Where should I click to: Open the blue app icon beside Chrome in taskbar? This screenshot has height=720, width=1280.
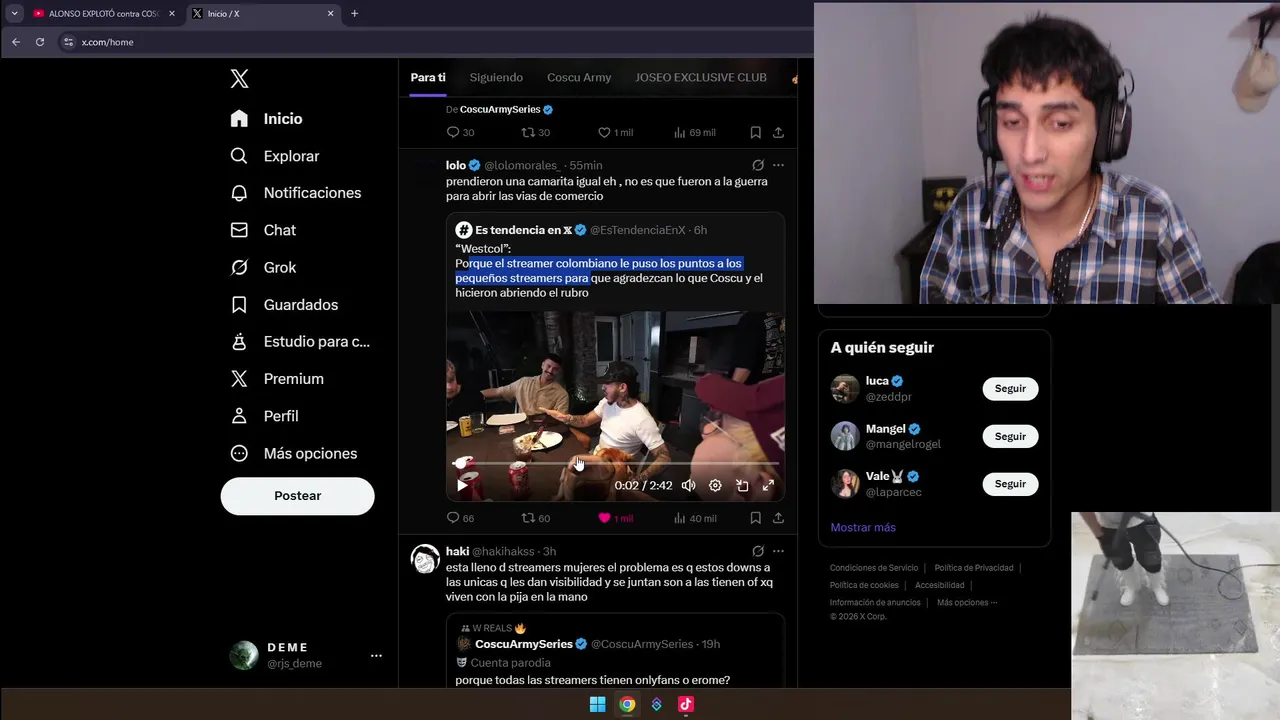tap(656, 704)
